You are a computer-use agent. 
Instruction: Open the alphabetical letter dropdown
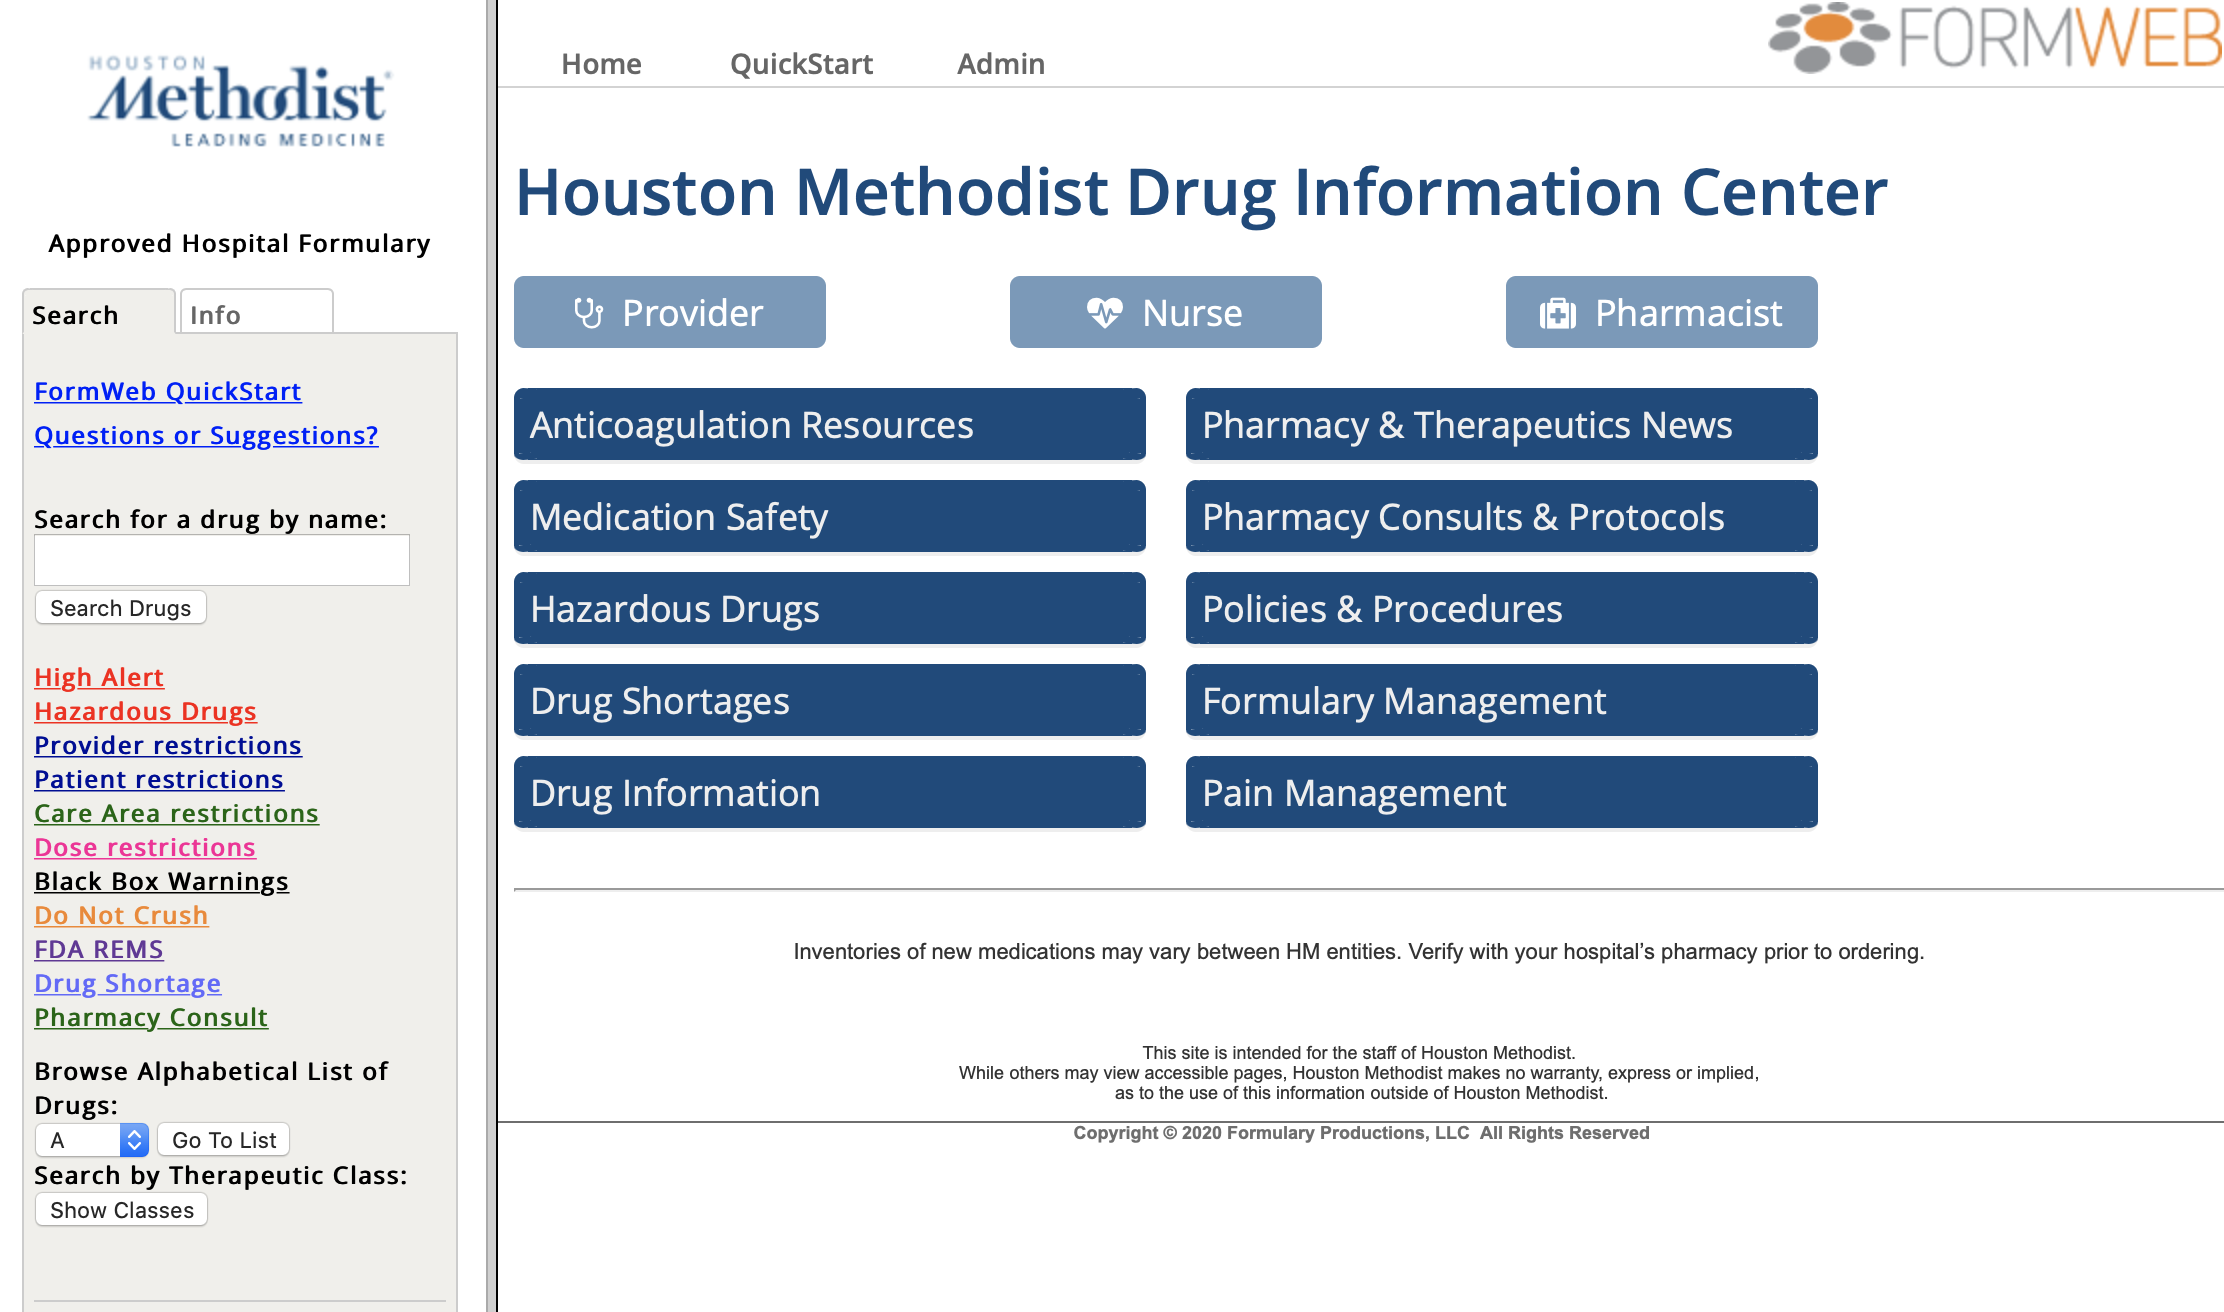(x=92, y=1140)
